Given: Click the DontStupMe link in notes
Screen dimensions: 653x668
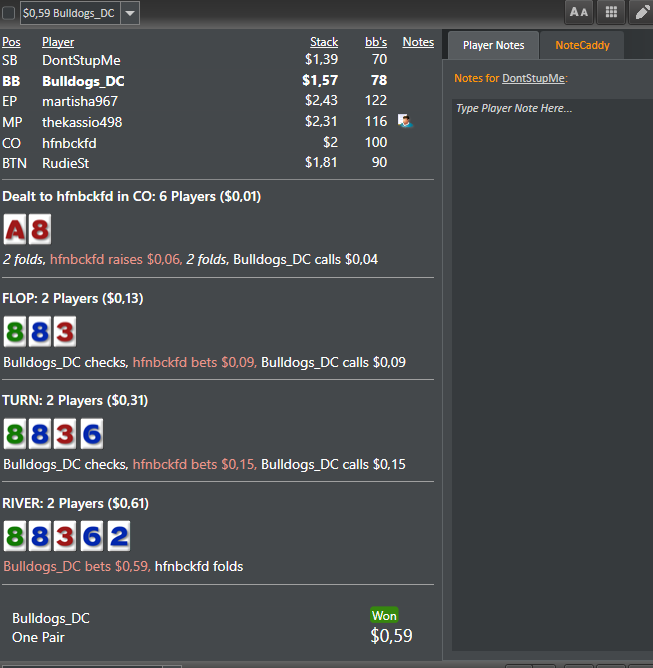Looking at the screenshot, I should point(533,78).
